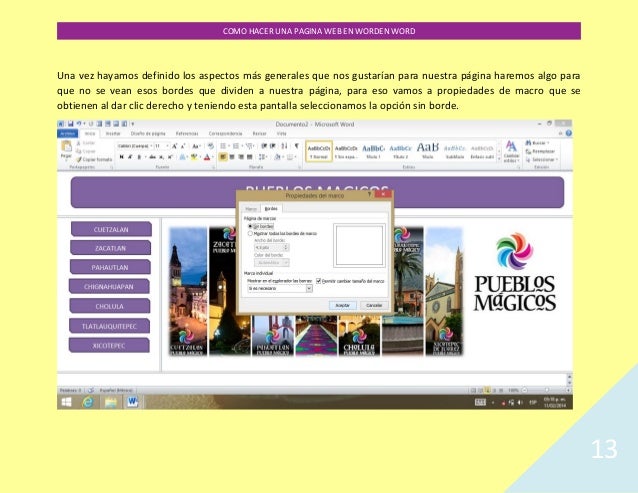
Task: Open Fuente dialog launcher arrow
Action: (213, 167)
